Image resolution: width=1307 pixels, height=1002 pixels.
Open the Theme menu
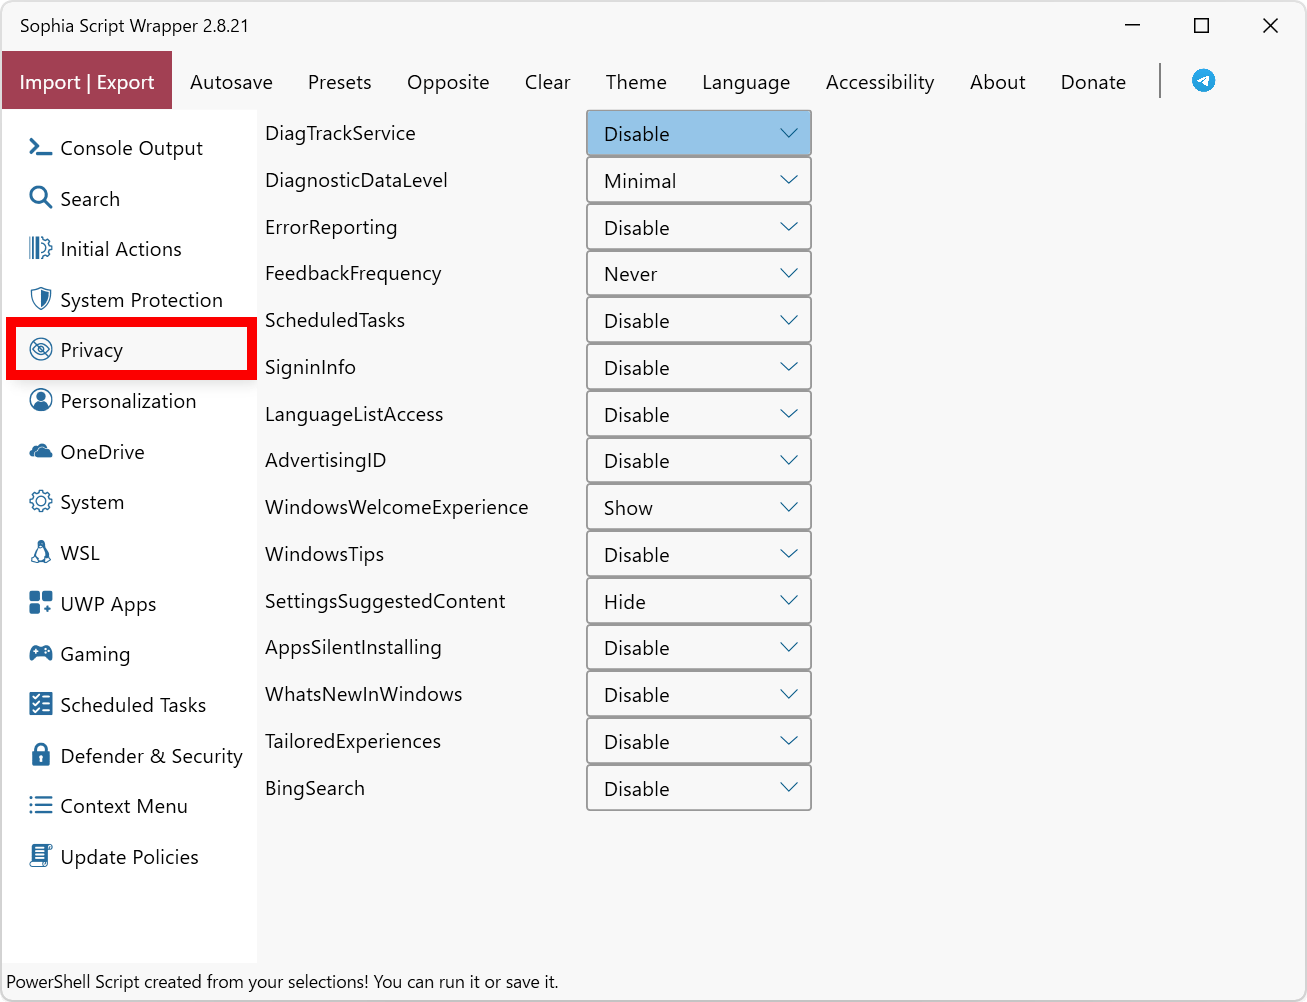click(635, 82)
